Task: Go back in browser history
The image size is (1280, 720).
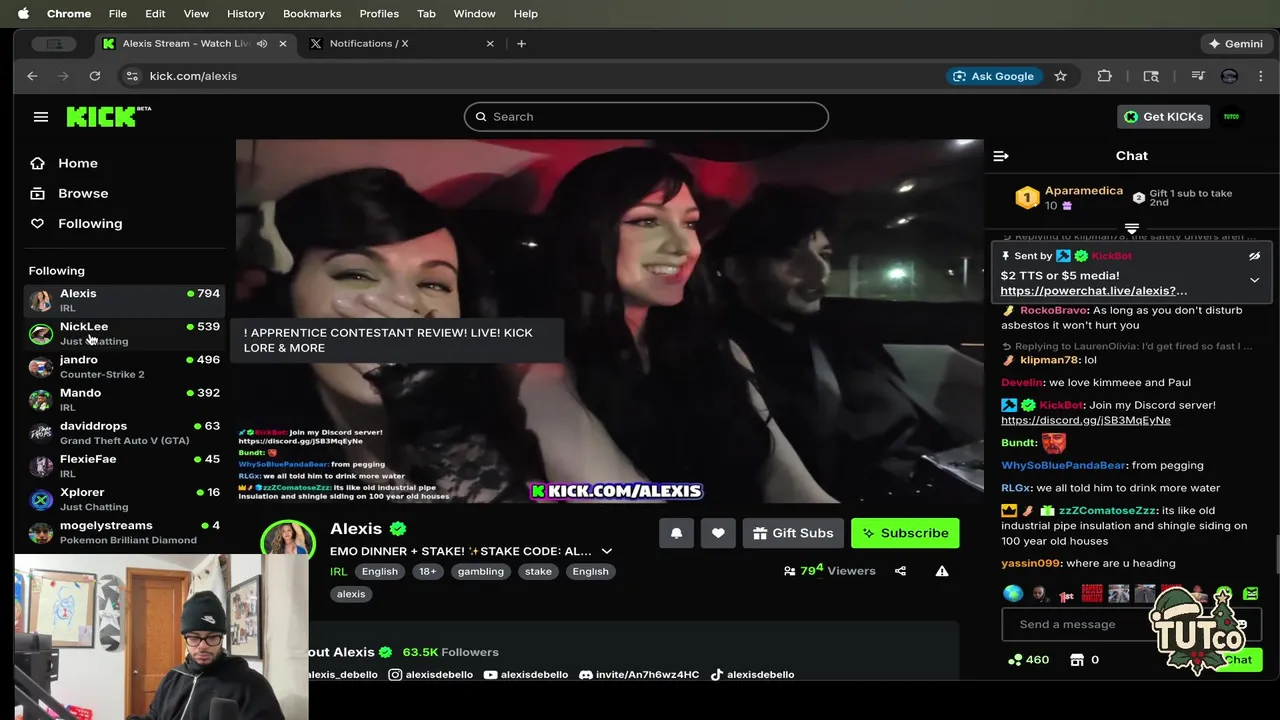Action: point(32,76)
